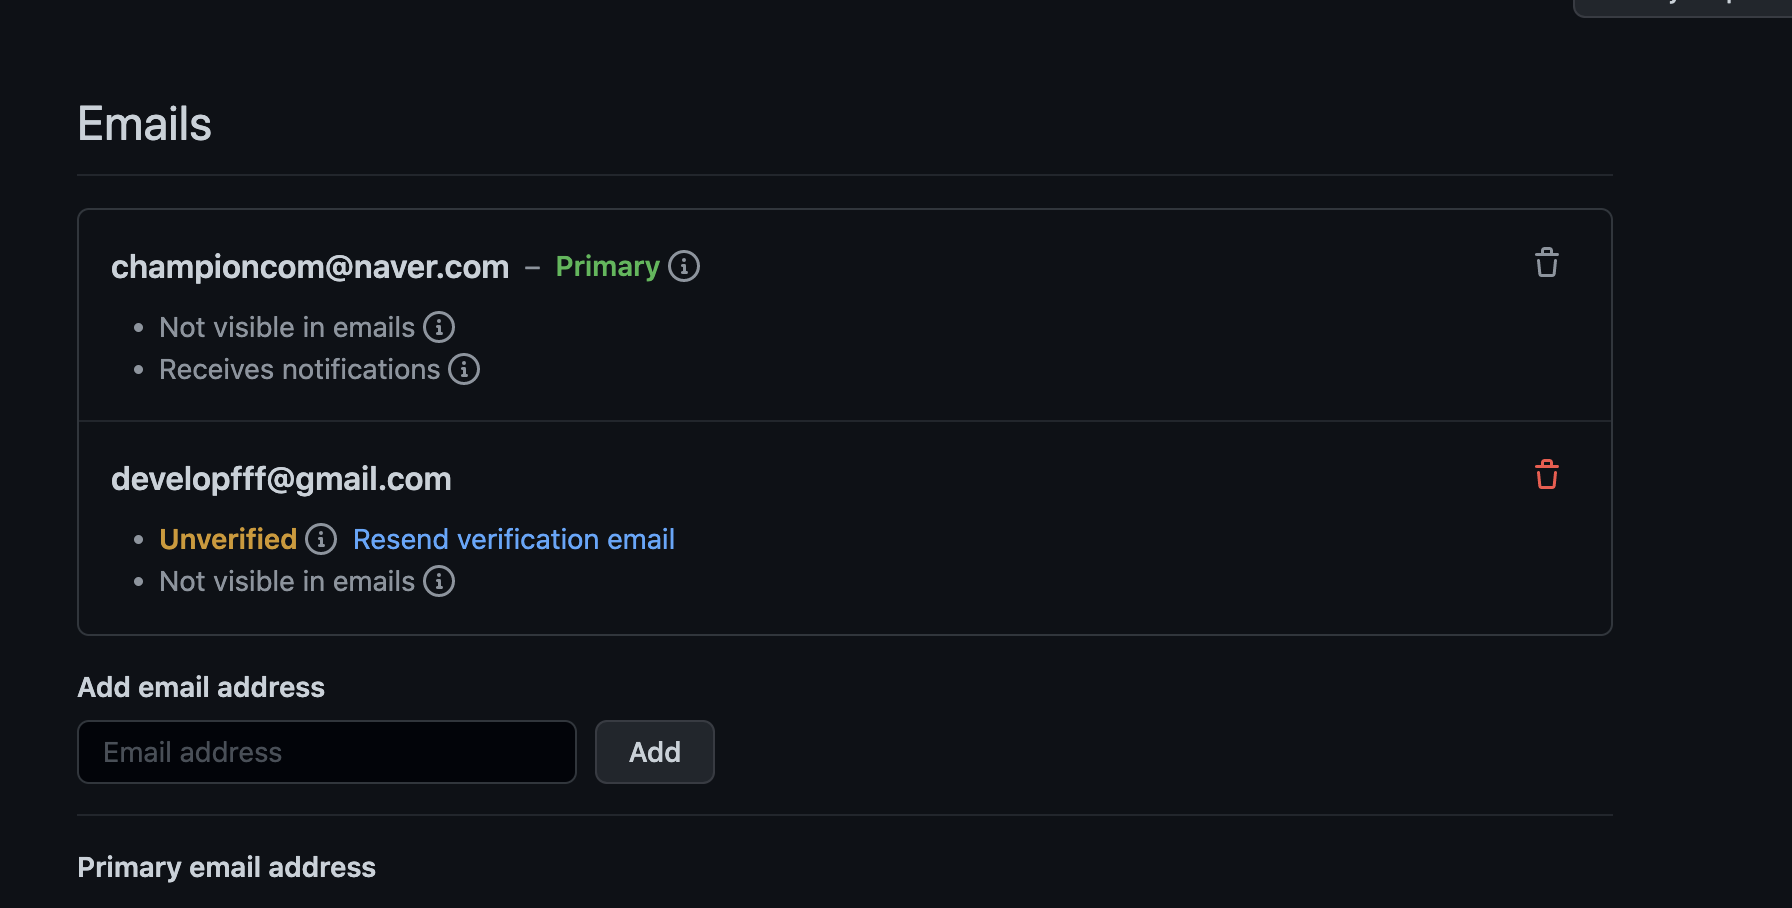Click info icon after first Not visible in emails

pyautogui.click(x=439, y=327)
